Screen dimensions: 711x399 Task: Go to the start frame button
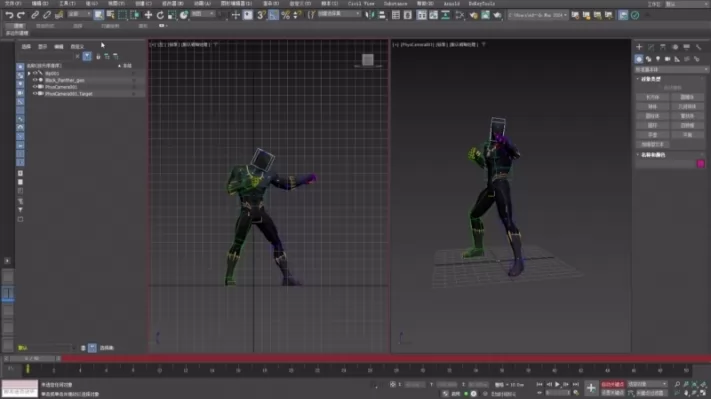tap(540, 384)
